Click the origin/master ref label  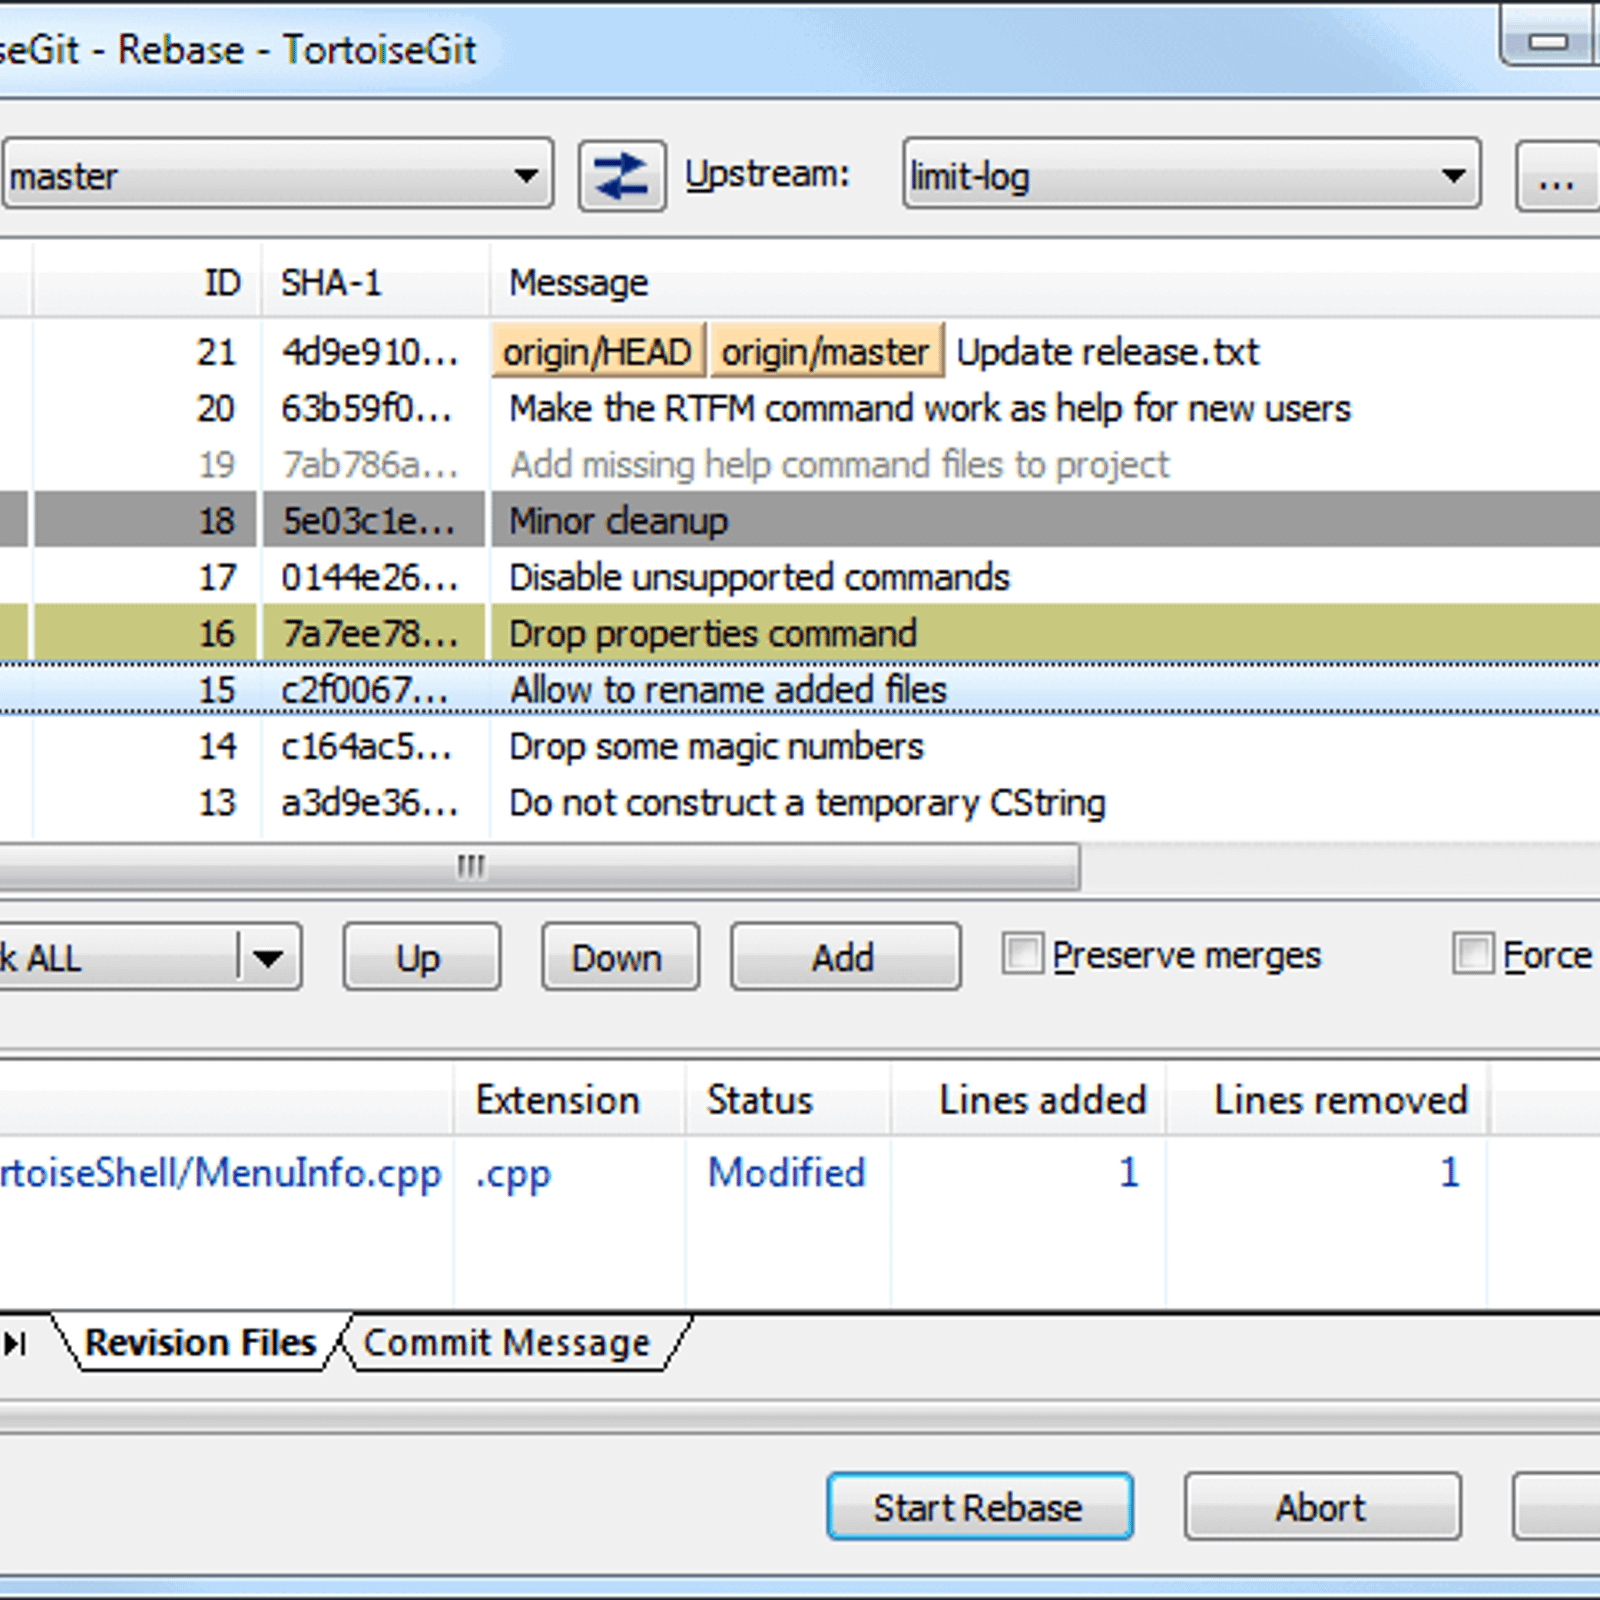825,352
